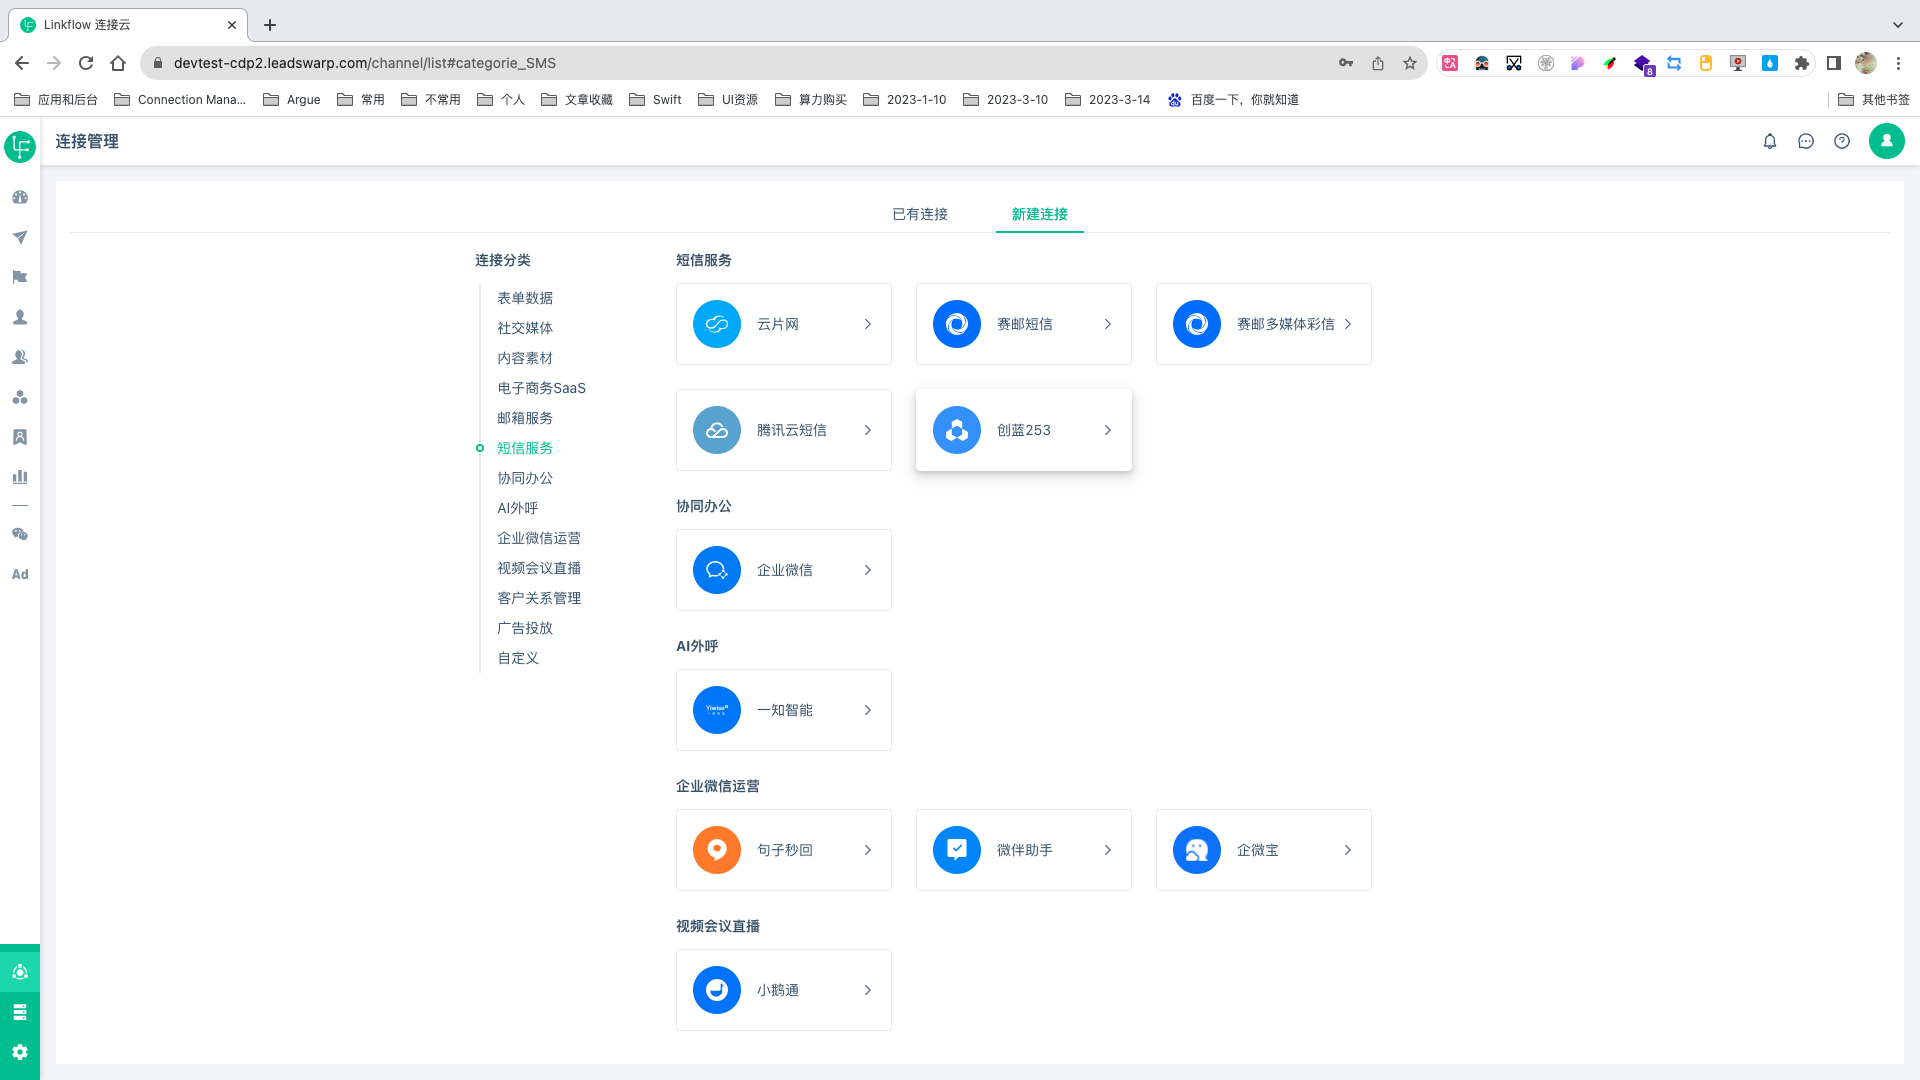Open the contact book sidebar icon
Screen dimensions: 1920x1080
point(20,437)
